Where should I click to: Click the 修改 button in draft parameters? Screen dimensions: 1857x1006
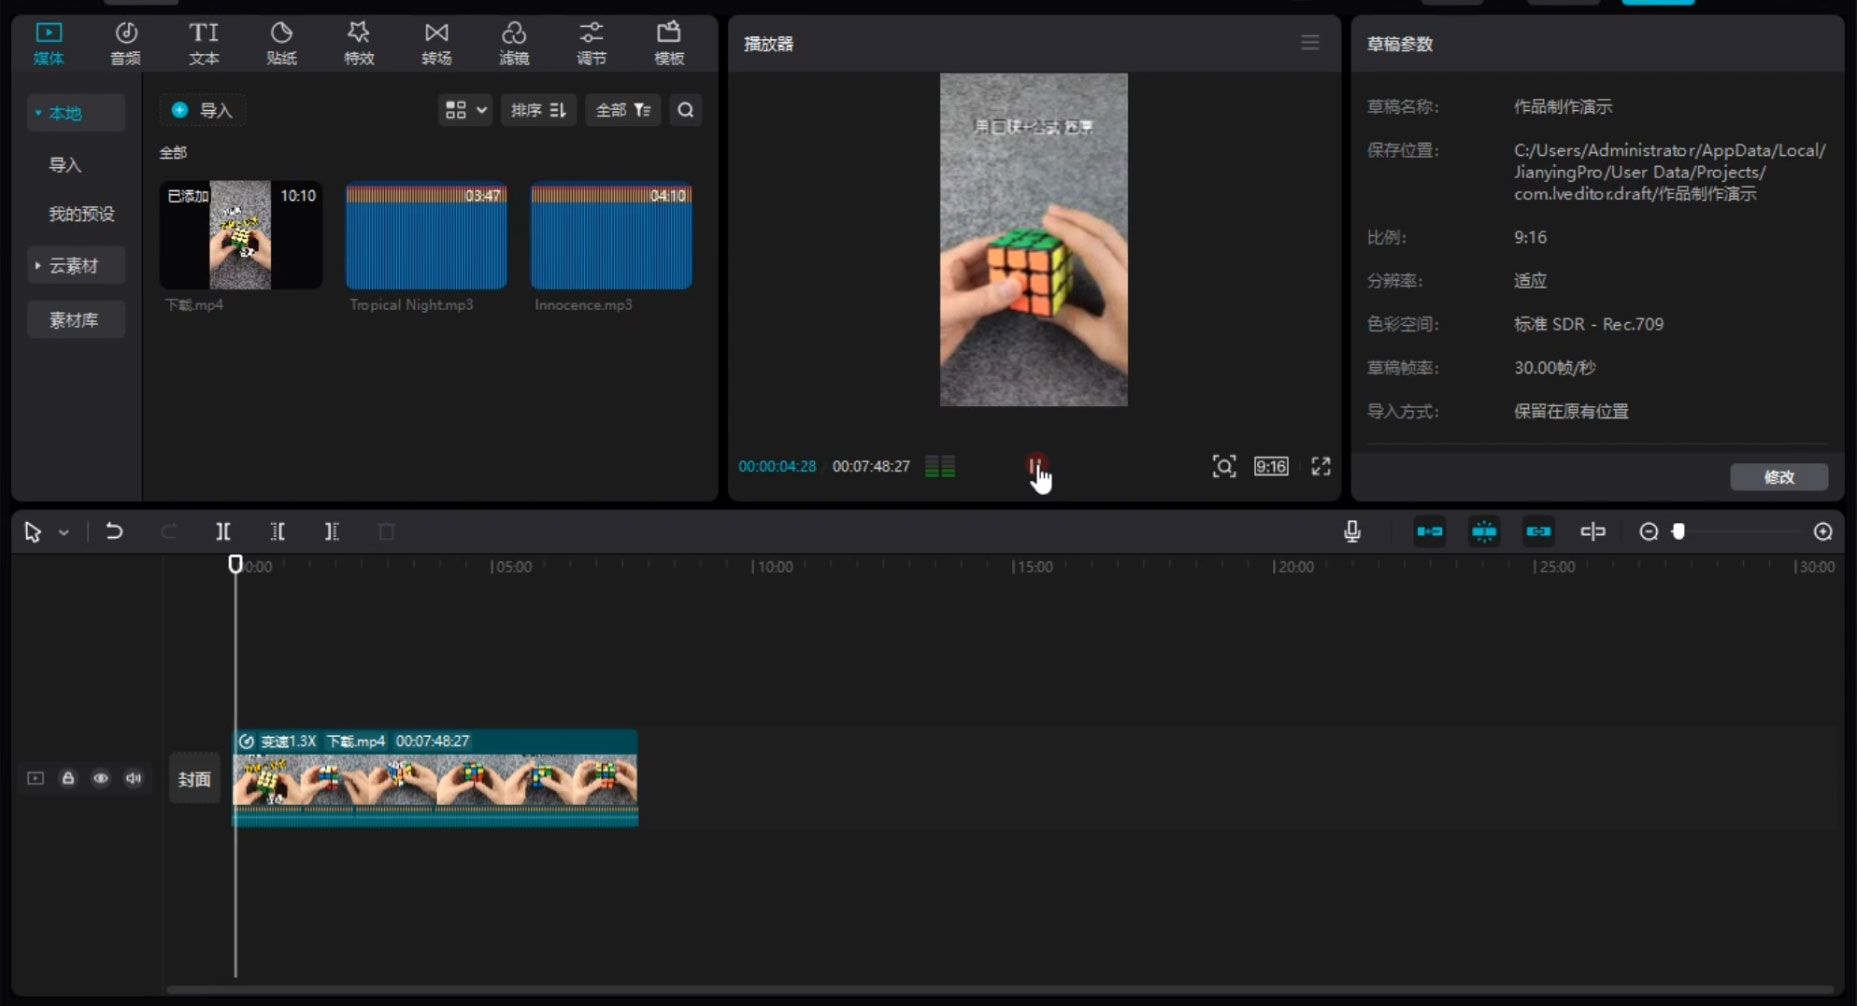[1778, 477]
